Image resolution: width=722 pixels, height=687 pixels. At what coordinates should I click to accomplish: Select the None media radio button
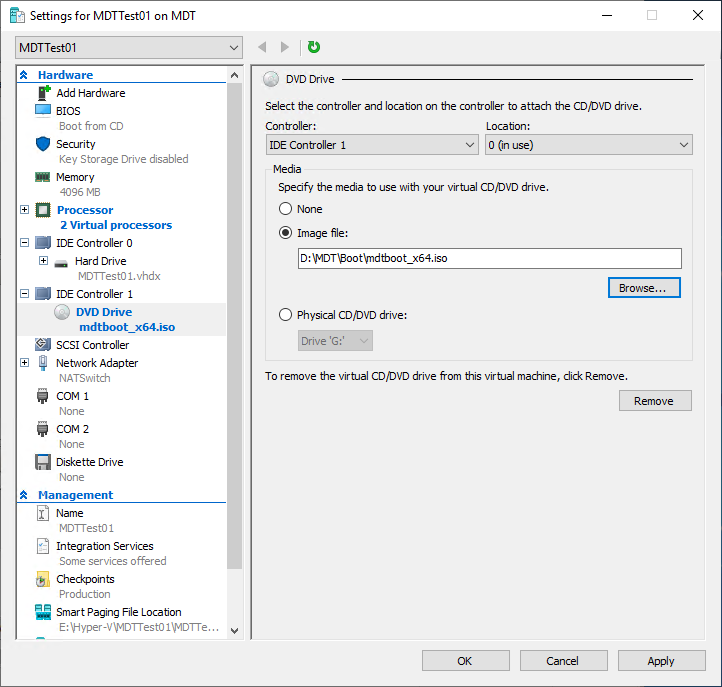pos(285,209)
